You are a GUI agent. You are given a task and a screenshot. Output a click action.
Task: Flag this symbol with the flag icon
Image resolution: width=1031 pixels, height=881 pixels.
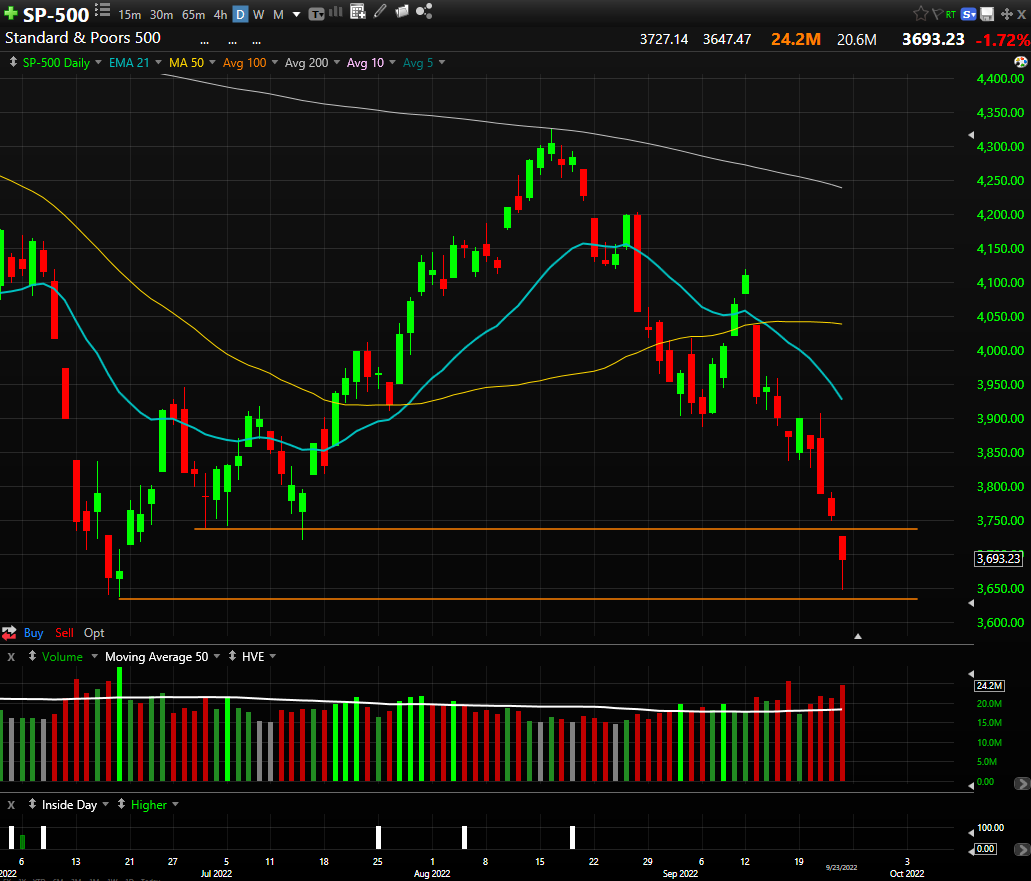coord(937,13)
